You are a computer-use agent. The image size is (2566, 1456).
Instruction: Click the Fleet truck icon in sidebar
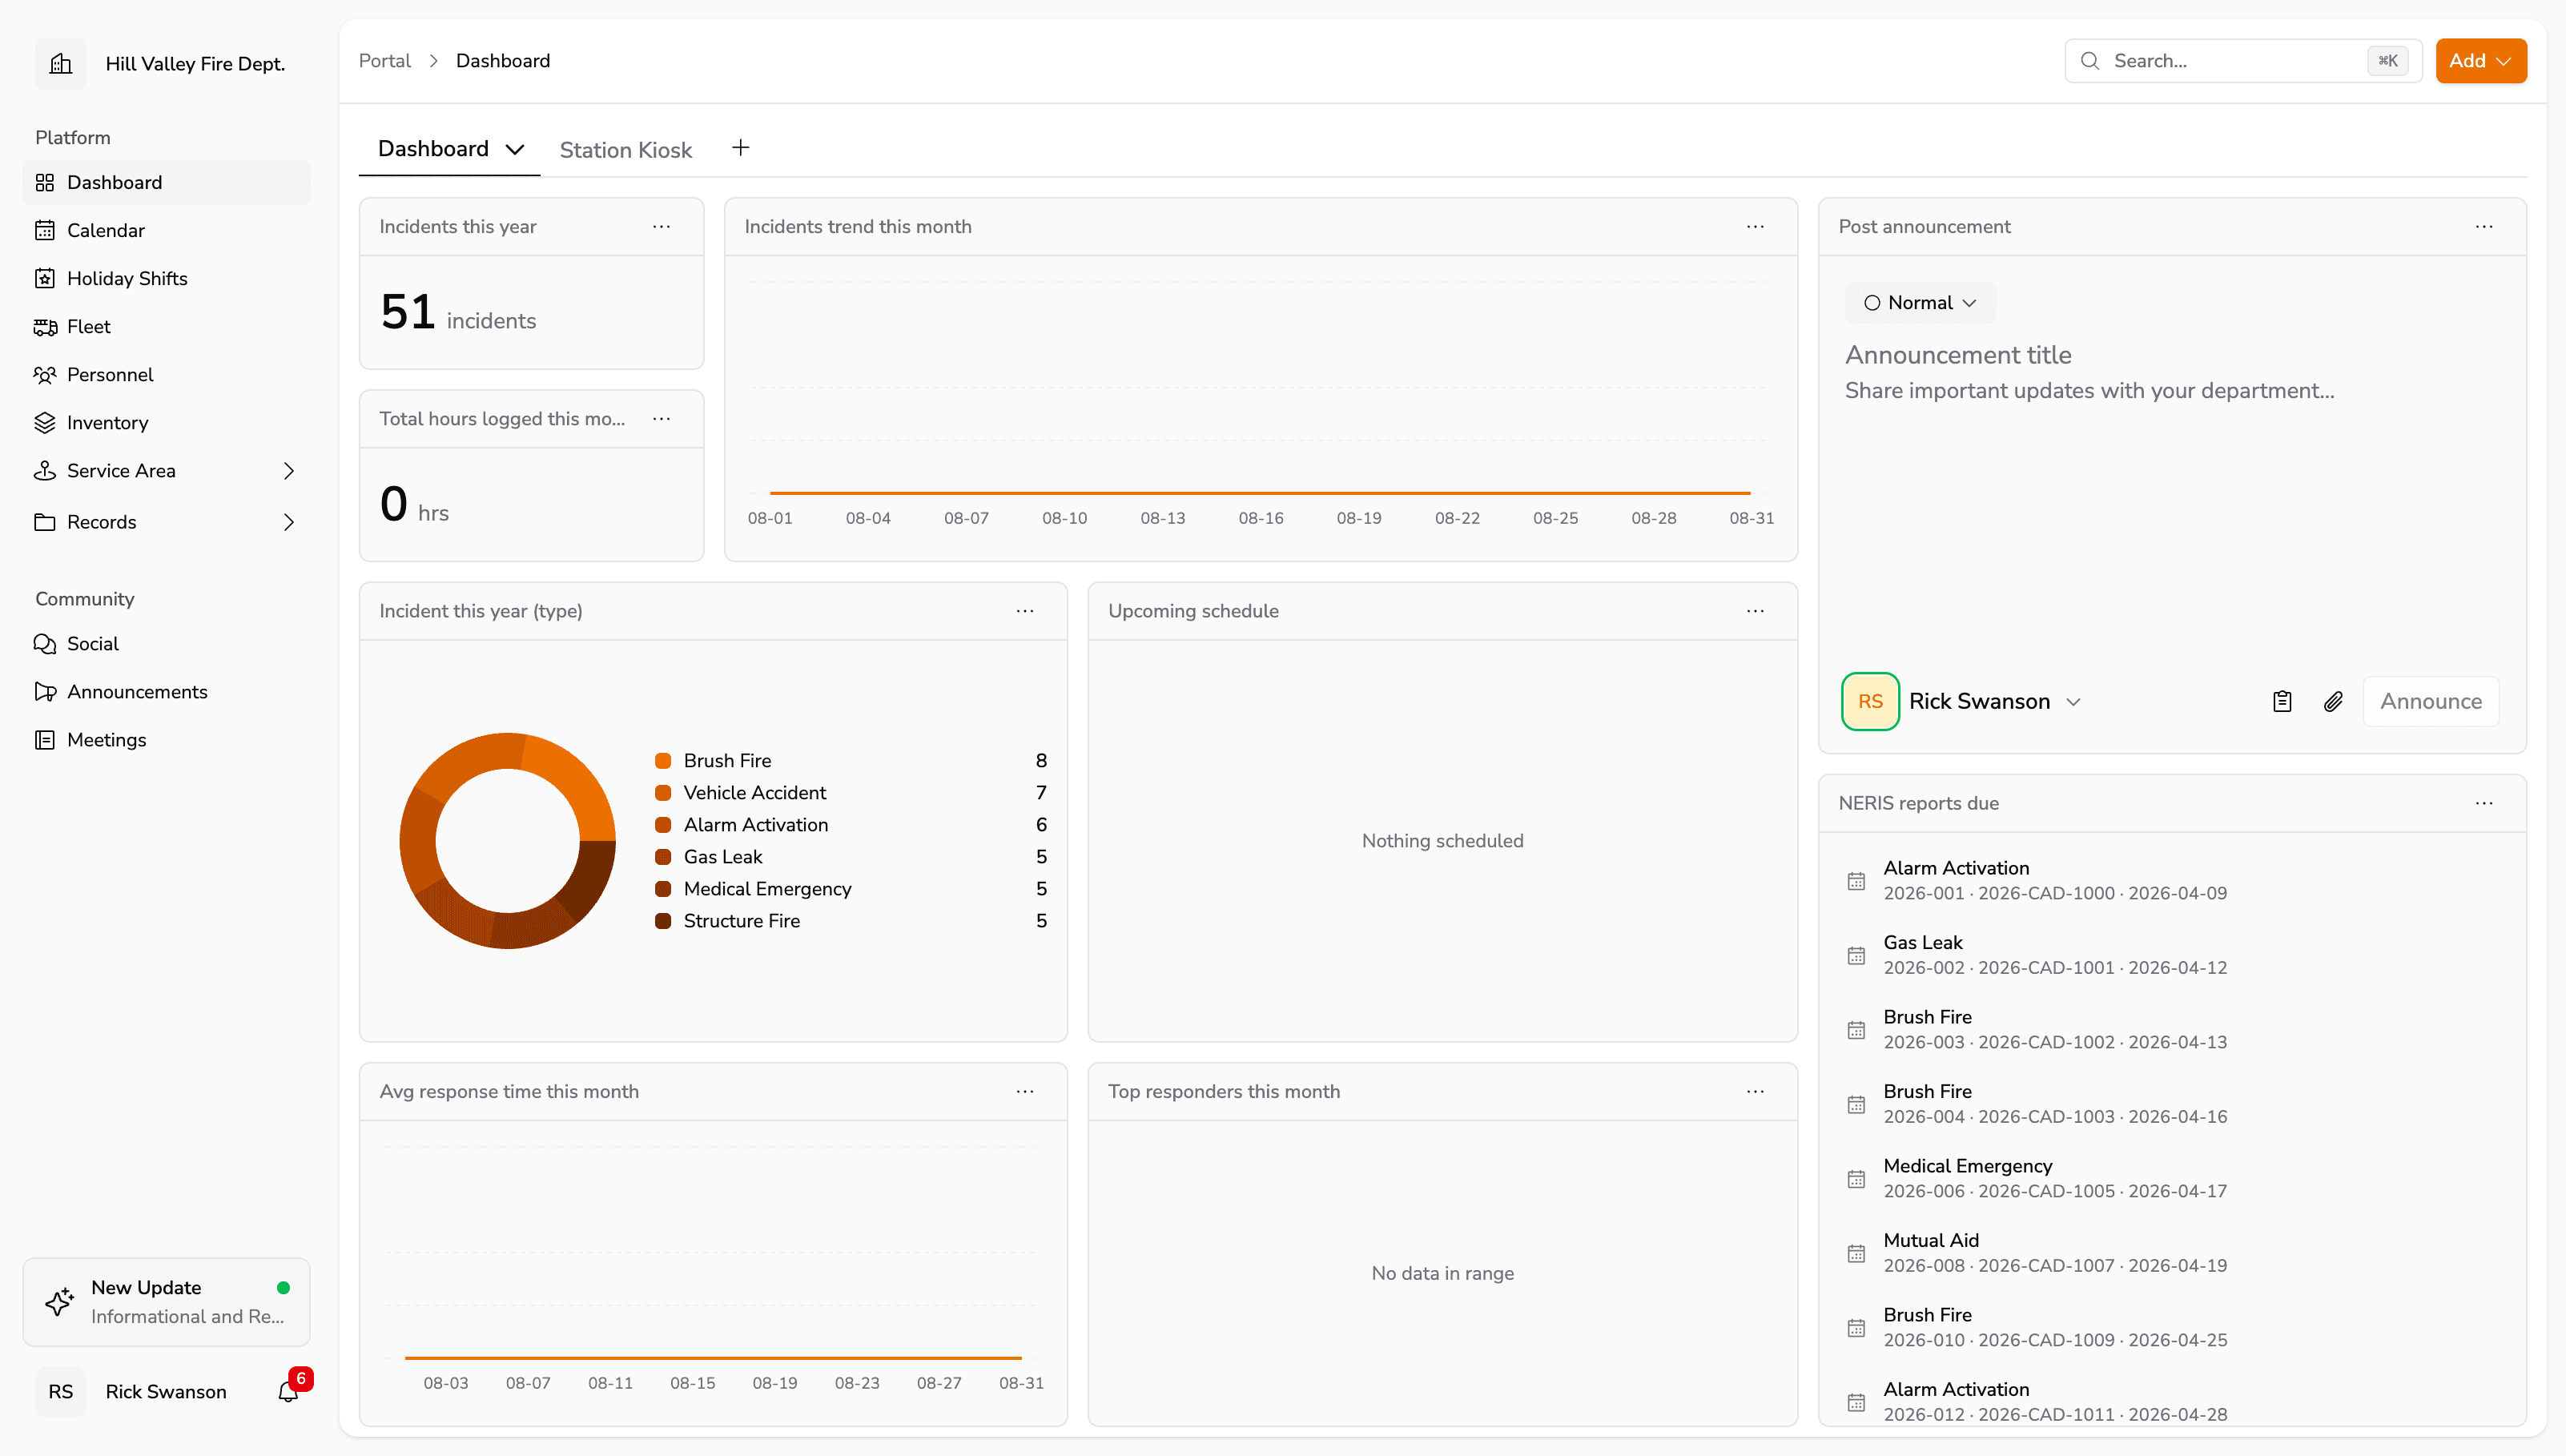click(x=45, y=327)
